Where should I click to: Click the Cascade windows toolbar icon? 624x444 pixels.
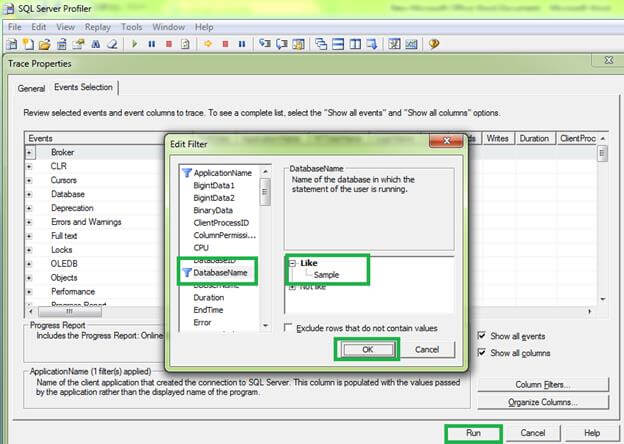click(x=321, y=44)
